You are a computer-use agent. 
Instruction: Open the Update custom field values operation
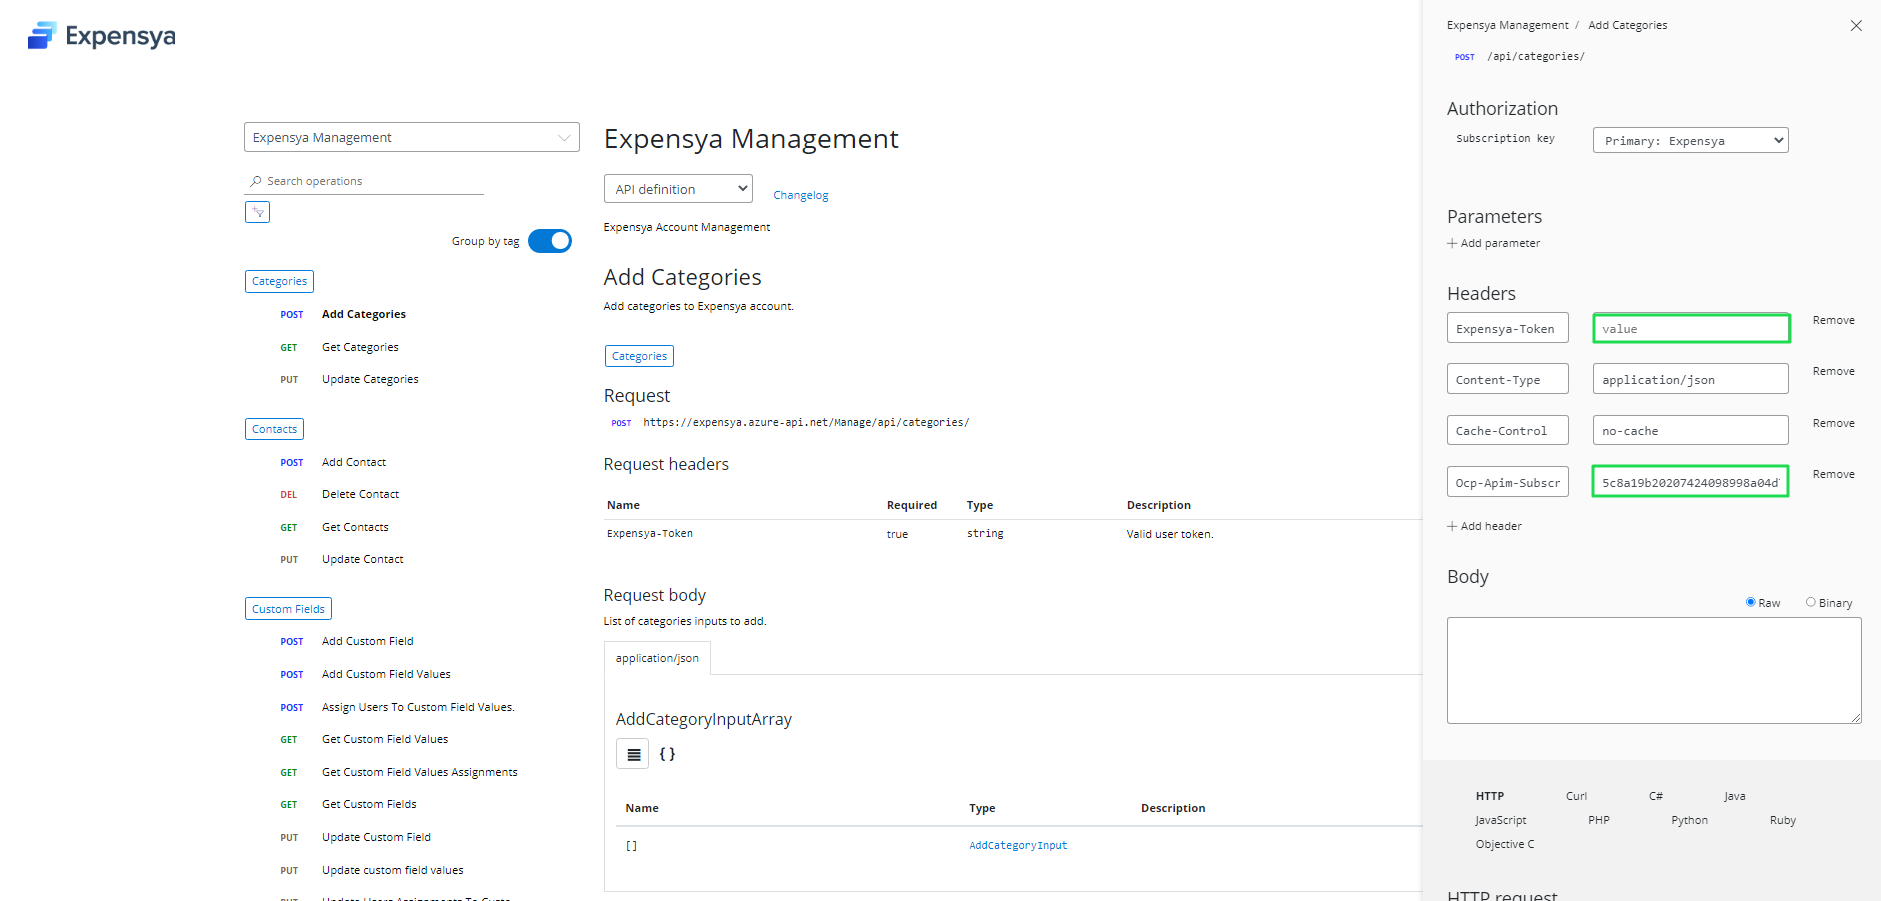(x=392, y=870)
